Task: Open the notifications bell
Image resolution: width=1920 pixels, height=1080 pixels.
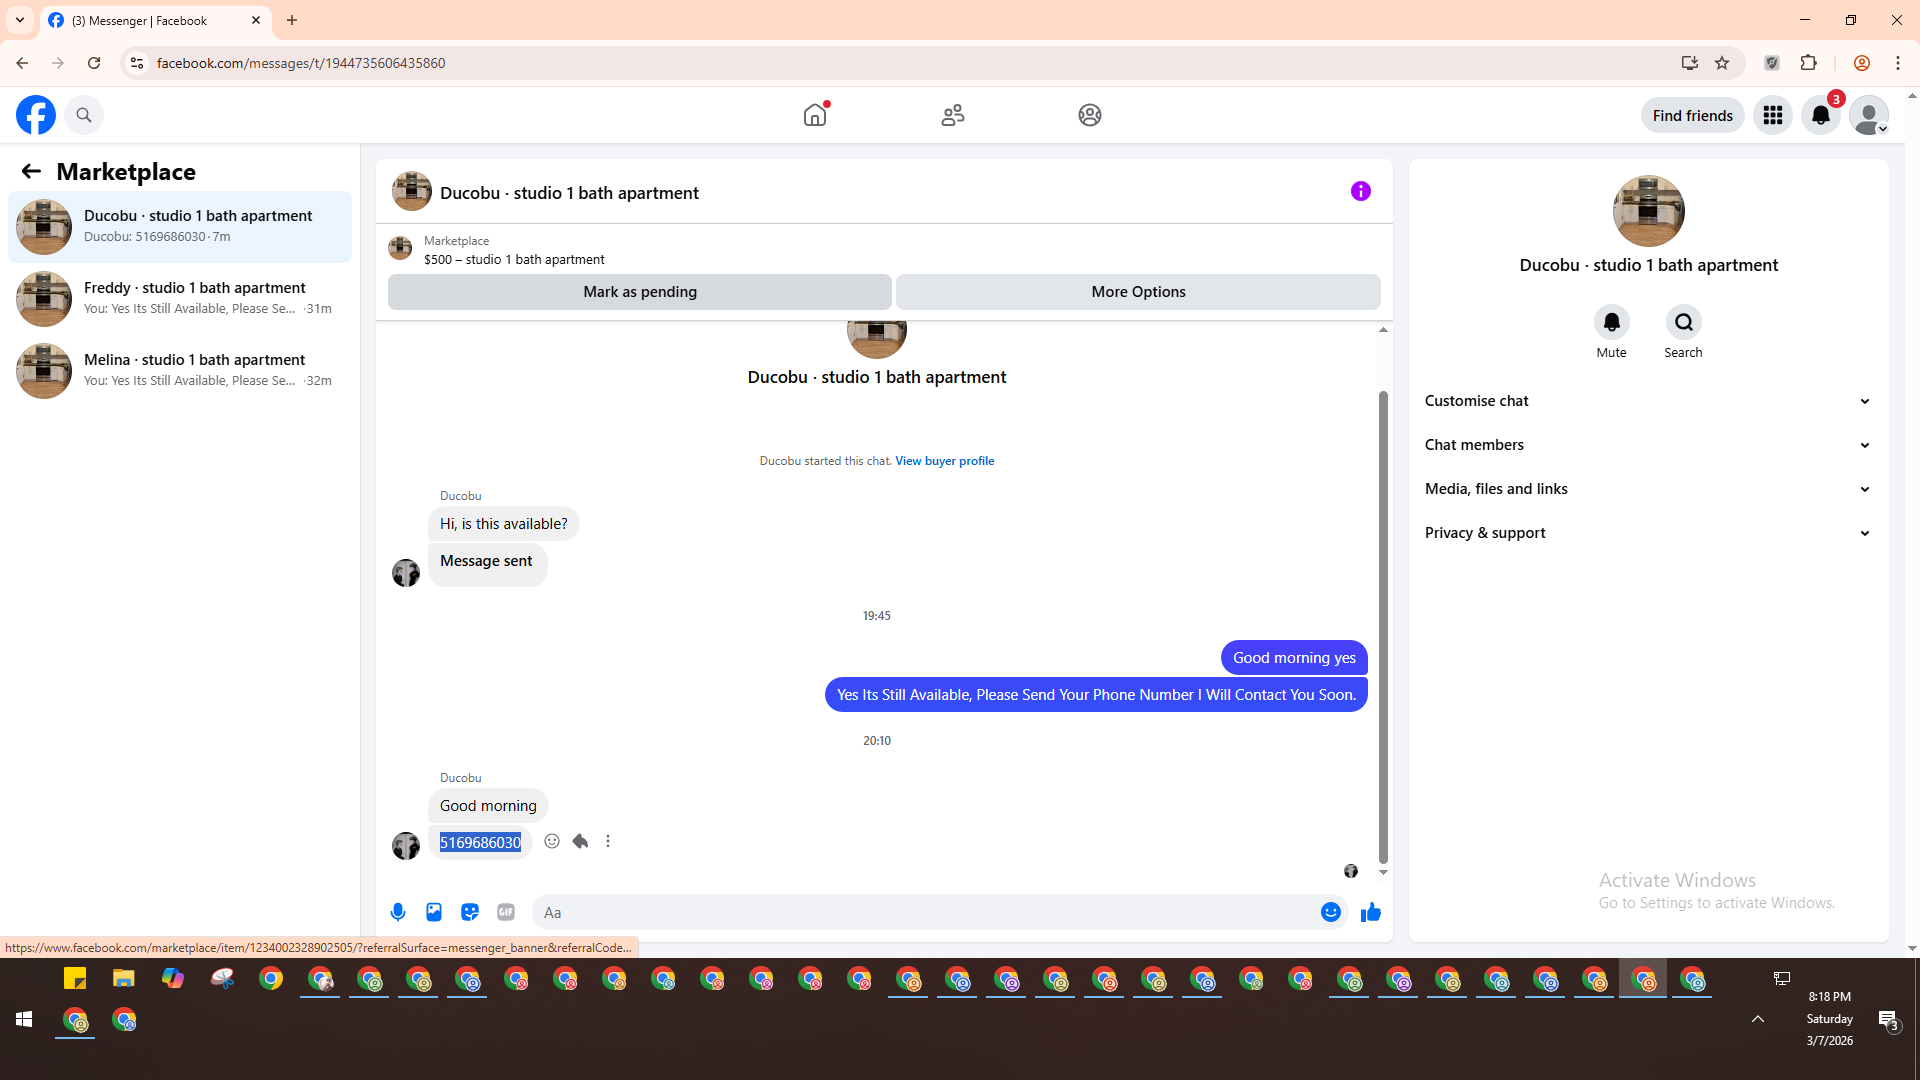Action: point(1821,115)
